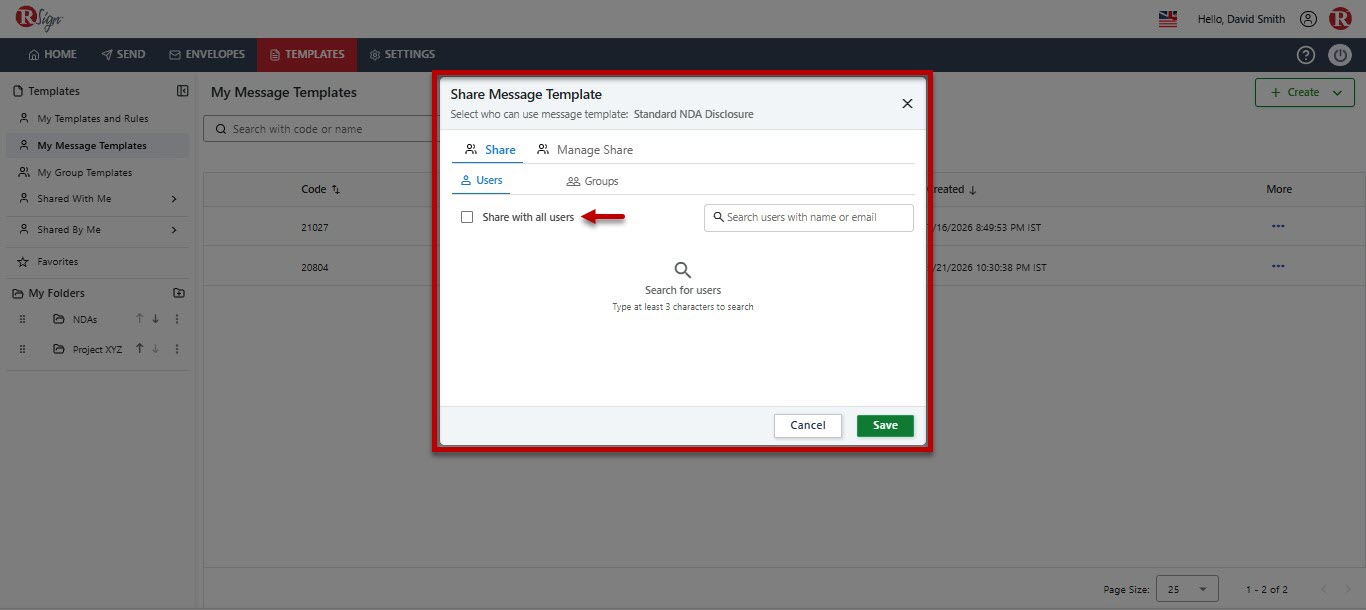Sort by Created column arrow
The height and width of the screenshot is (610, 1366).
[x=973, y=189]
